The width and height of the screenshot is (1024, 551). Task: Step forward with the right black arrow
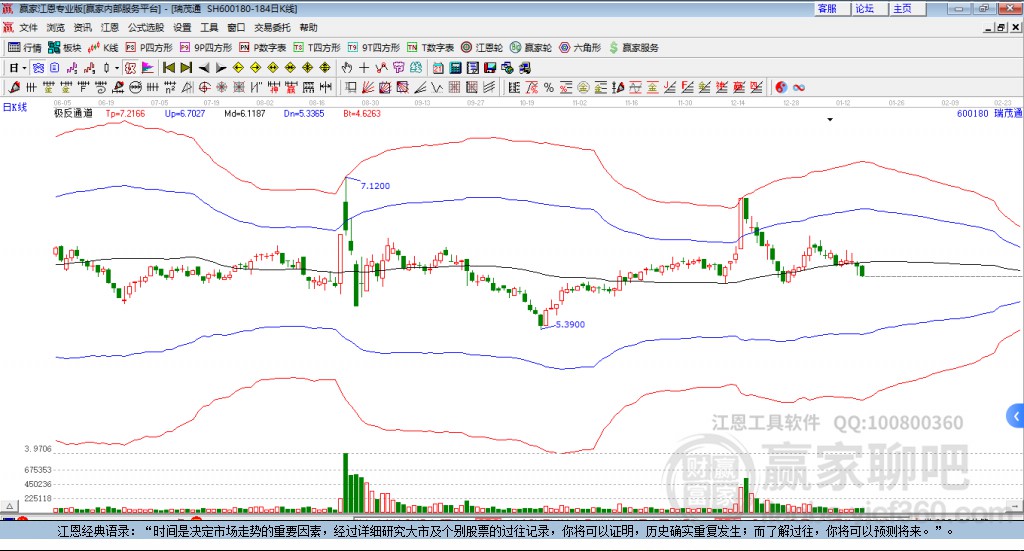tap(221, 68)
